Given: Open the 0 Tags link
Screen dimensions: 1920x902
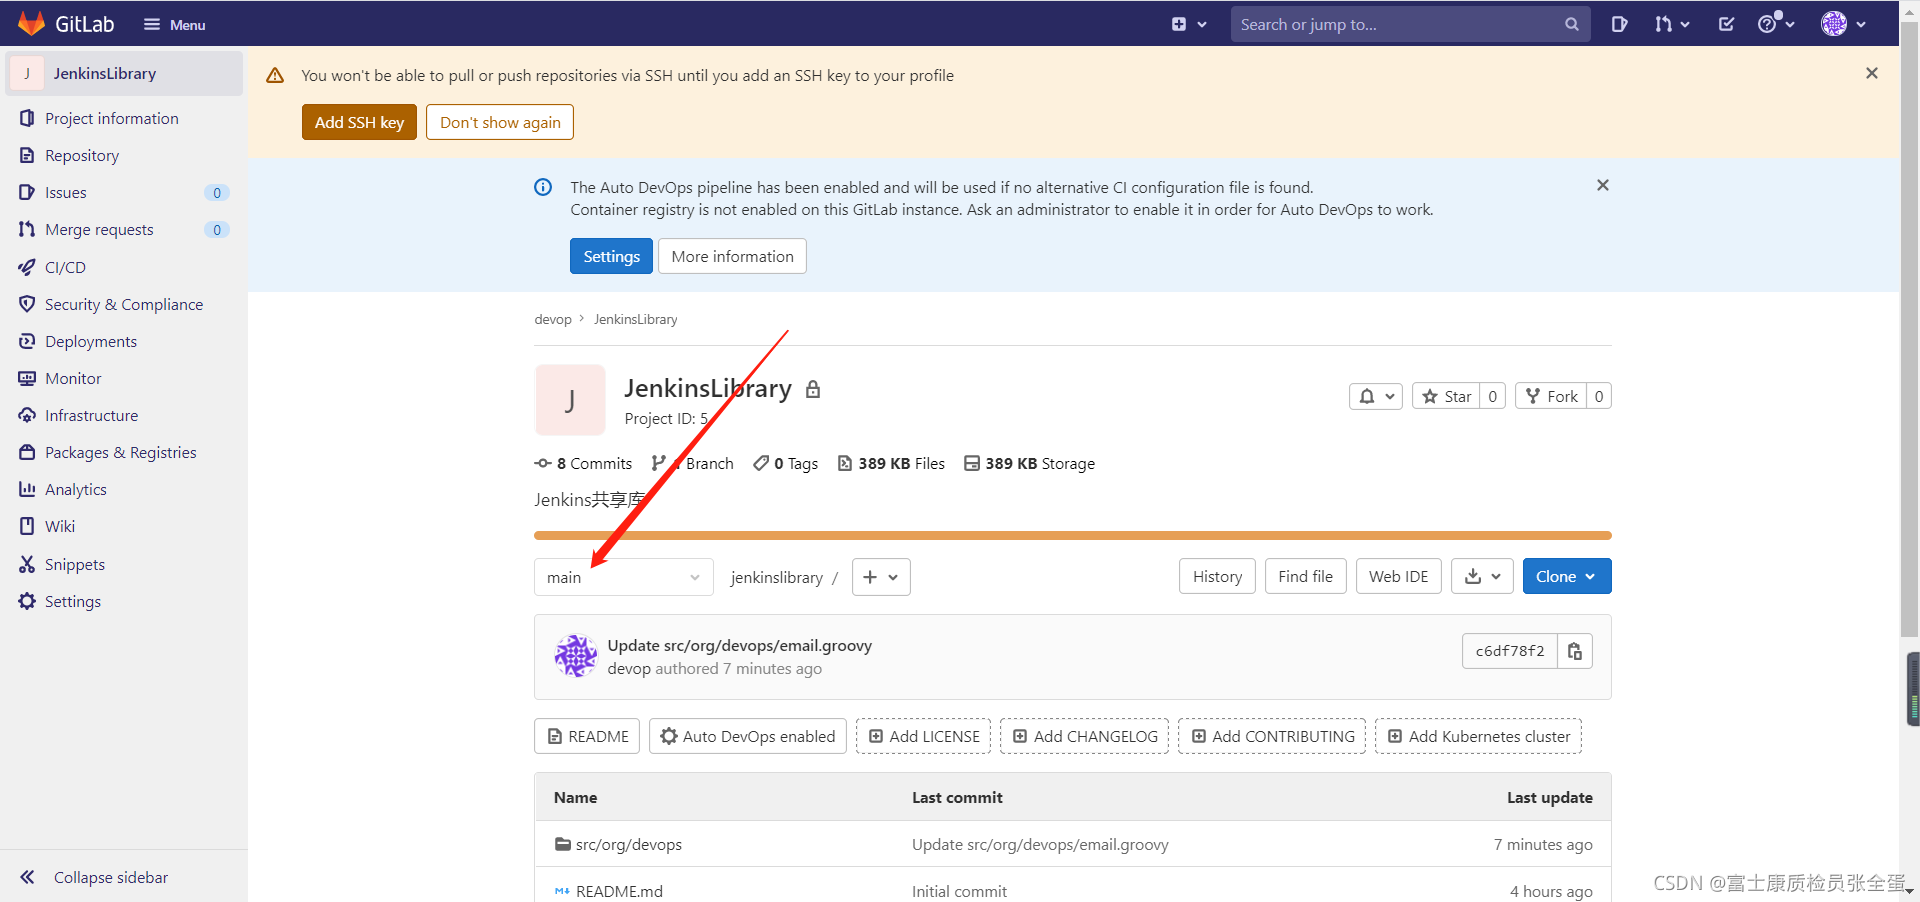Looking at the screenshot, I should (x=786, y=463).
